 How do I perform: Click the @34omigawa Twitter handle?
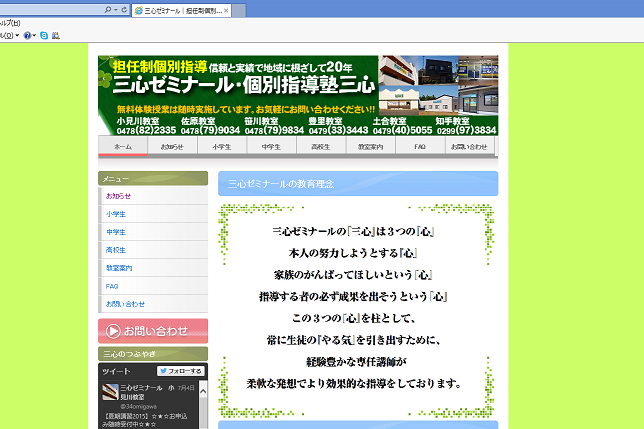138,406
